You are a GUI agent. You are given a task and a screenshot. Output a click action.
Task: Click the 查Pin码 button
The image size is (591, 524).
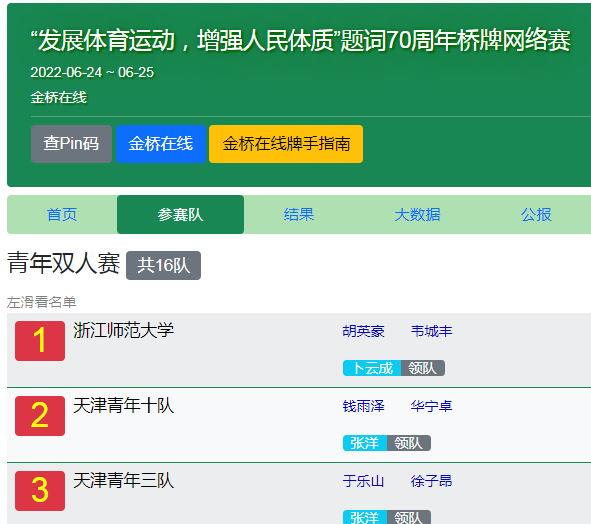71,144
